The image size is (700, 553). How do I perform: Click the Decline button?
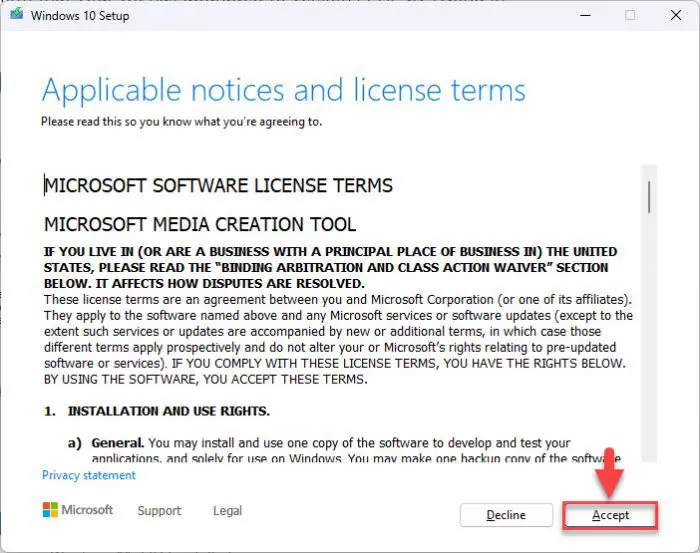[506, 515]
